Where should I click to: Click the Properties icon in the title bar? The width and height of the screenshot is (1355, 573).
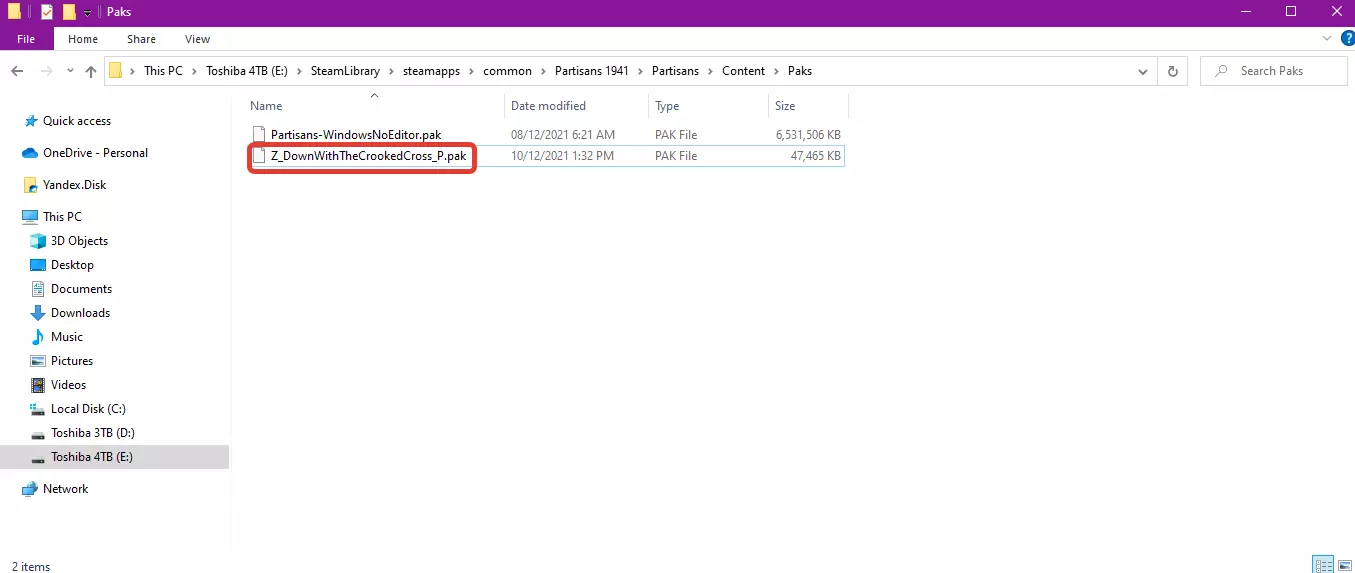point(47,12)
